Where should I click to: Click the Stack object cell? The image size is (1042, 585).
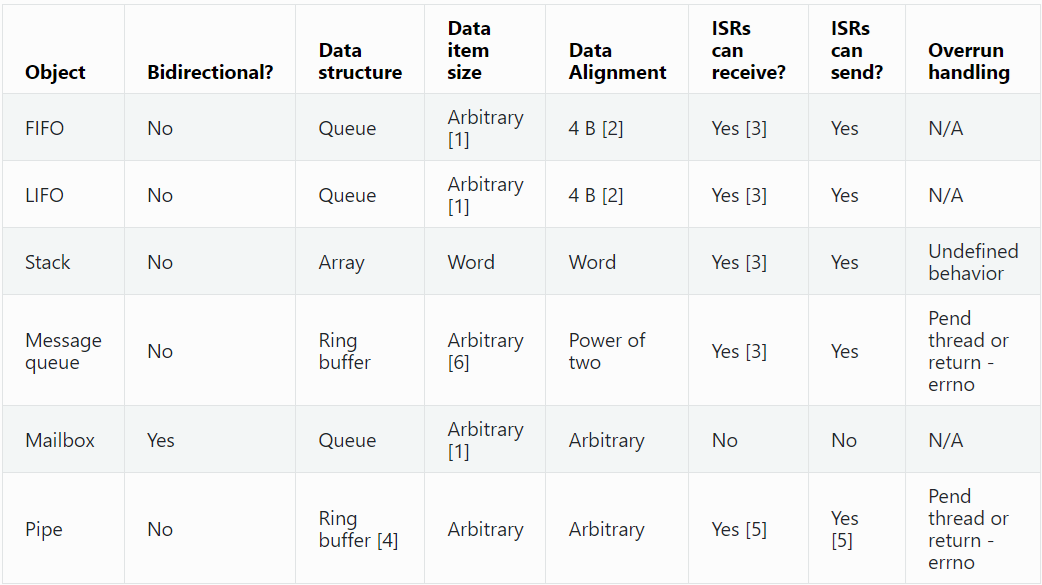coord(48,262)
